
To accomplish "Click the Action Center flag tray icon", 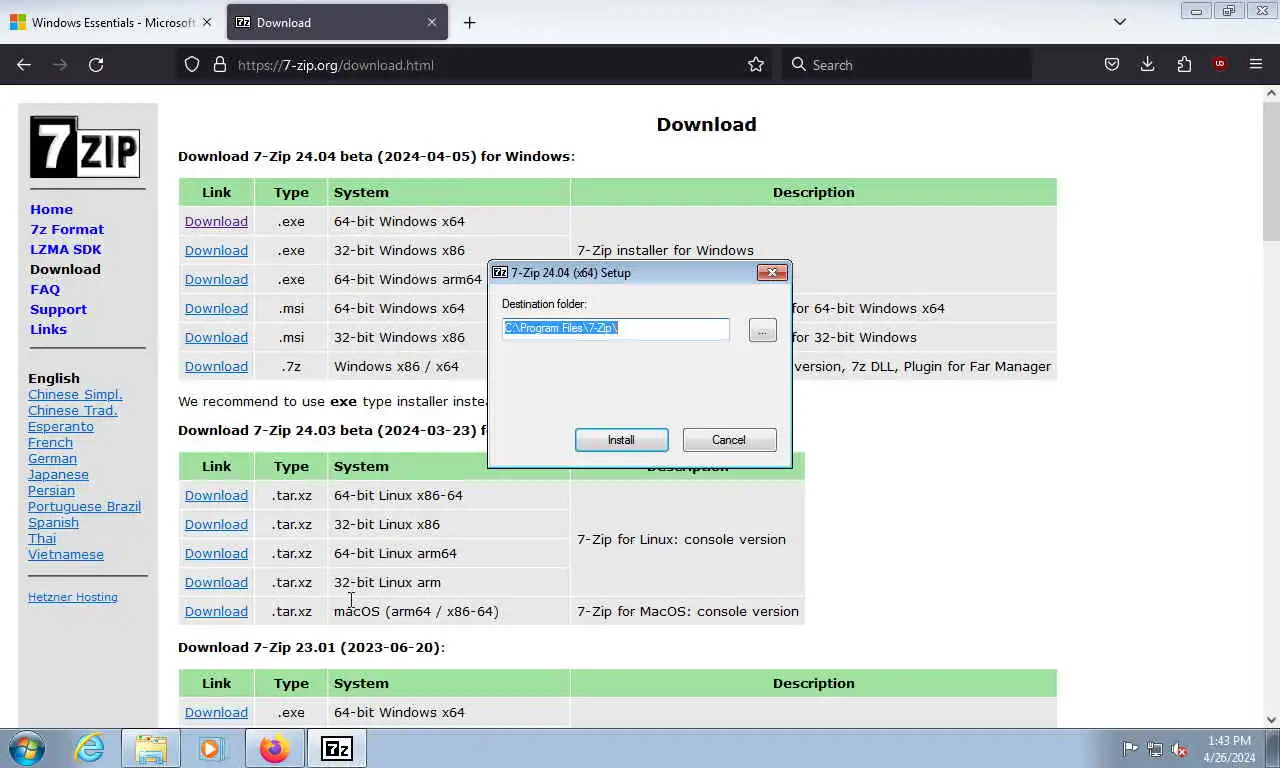I will point(1130,749).
